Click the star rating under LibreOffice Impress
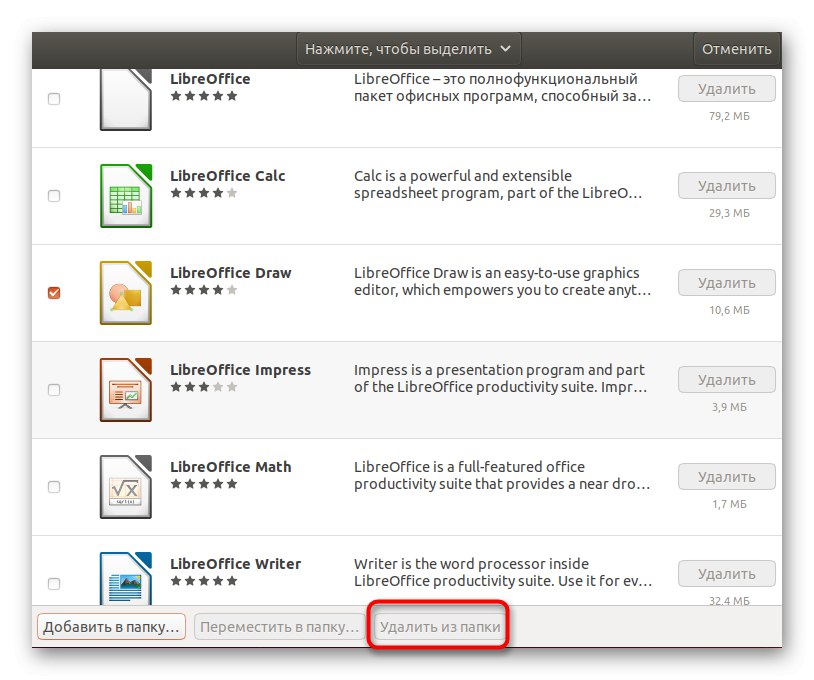Image resolution: width=814 pixels, height=680 pixels. pos(204,387)
